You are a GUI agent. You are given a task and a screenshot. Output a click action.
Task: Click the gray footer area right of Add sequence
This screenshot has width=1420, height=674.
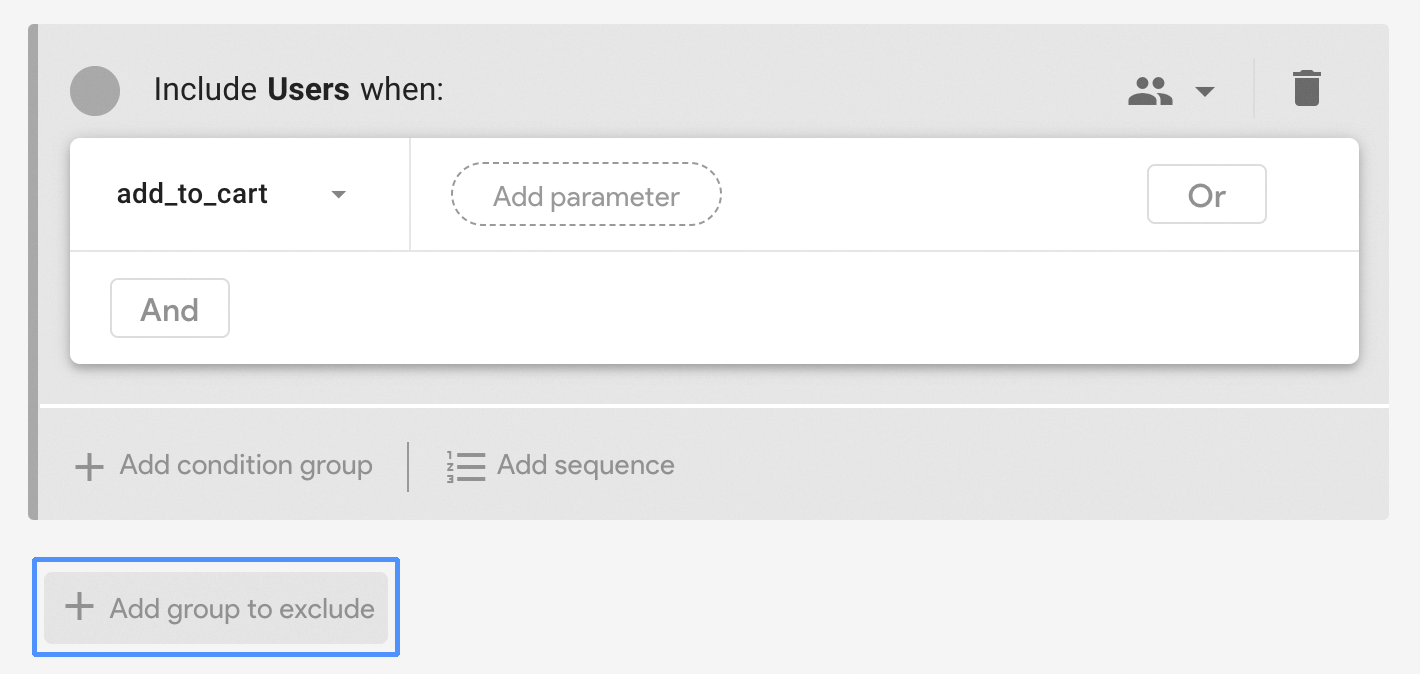[x=1030, y=465]
